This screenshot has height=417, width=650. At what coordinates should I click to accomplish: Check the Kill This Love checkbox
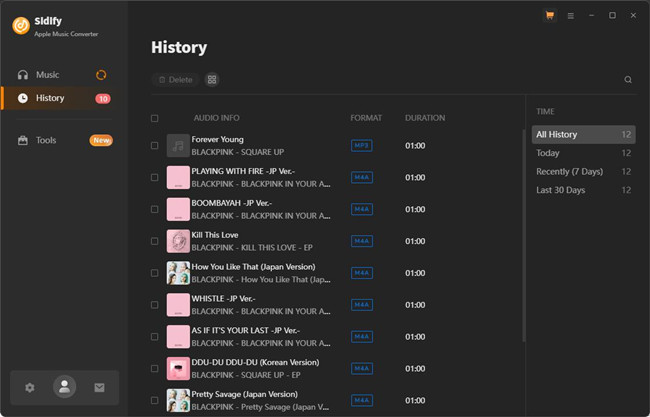coord(155,241)
